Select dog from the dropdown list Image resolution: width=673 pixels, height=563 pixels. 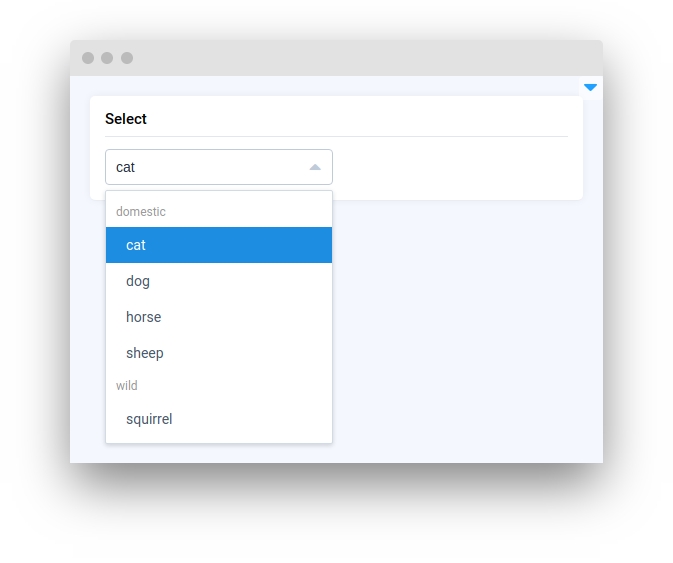point(219,281)
